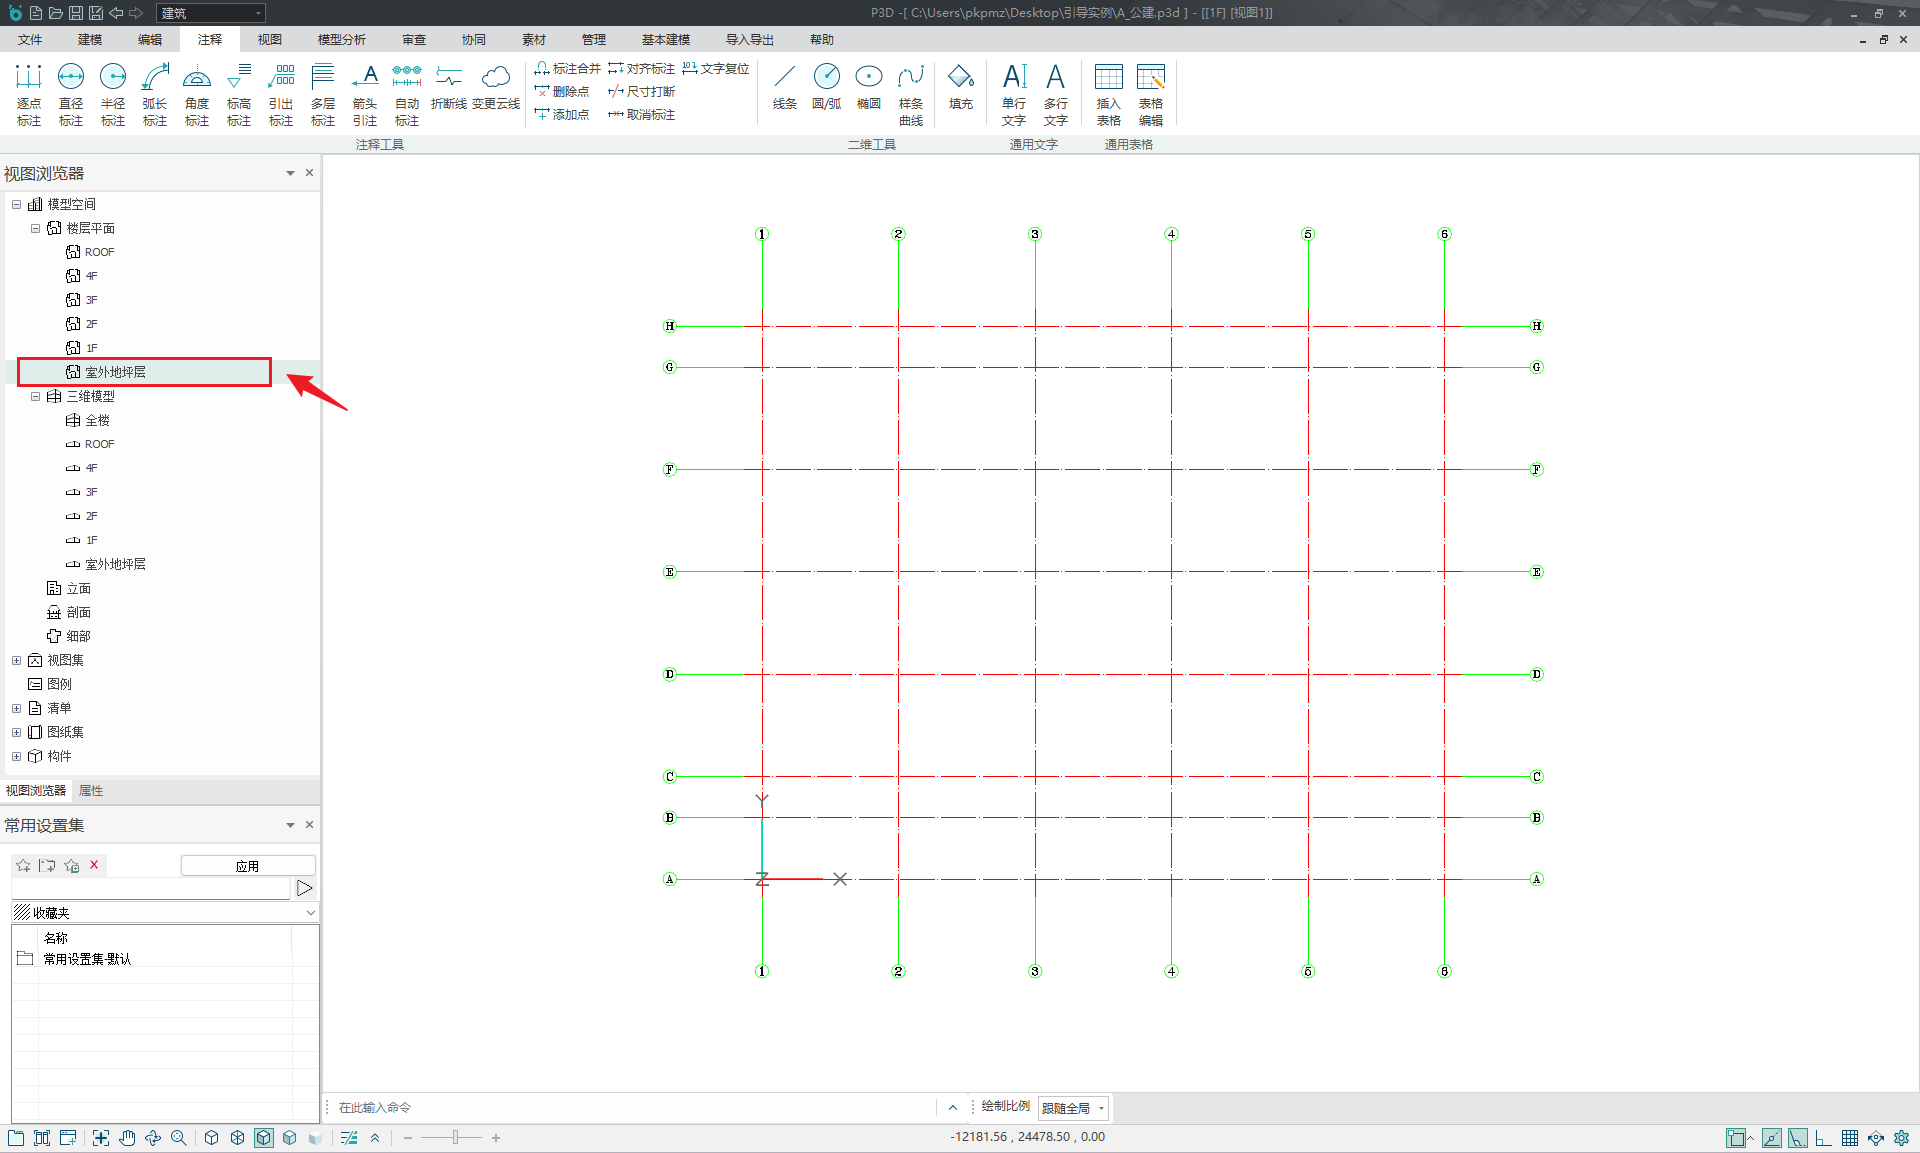Click the 应用 apply button
This screenshot has width=1920, height=1153.
tap(248, 866)
